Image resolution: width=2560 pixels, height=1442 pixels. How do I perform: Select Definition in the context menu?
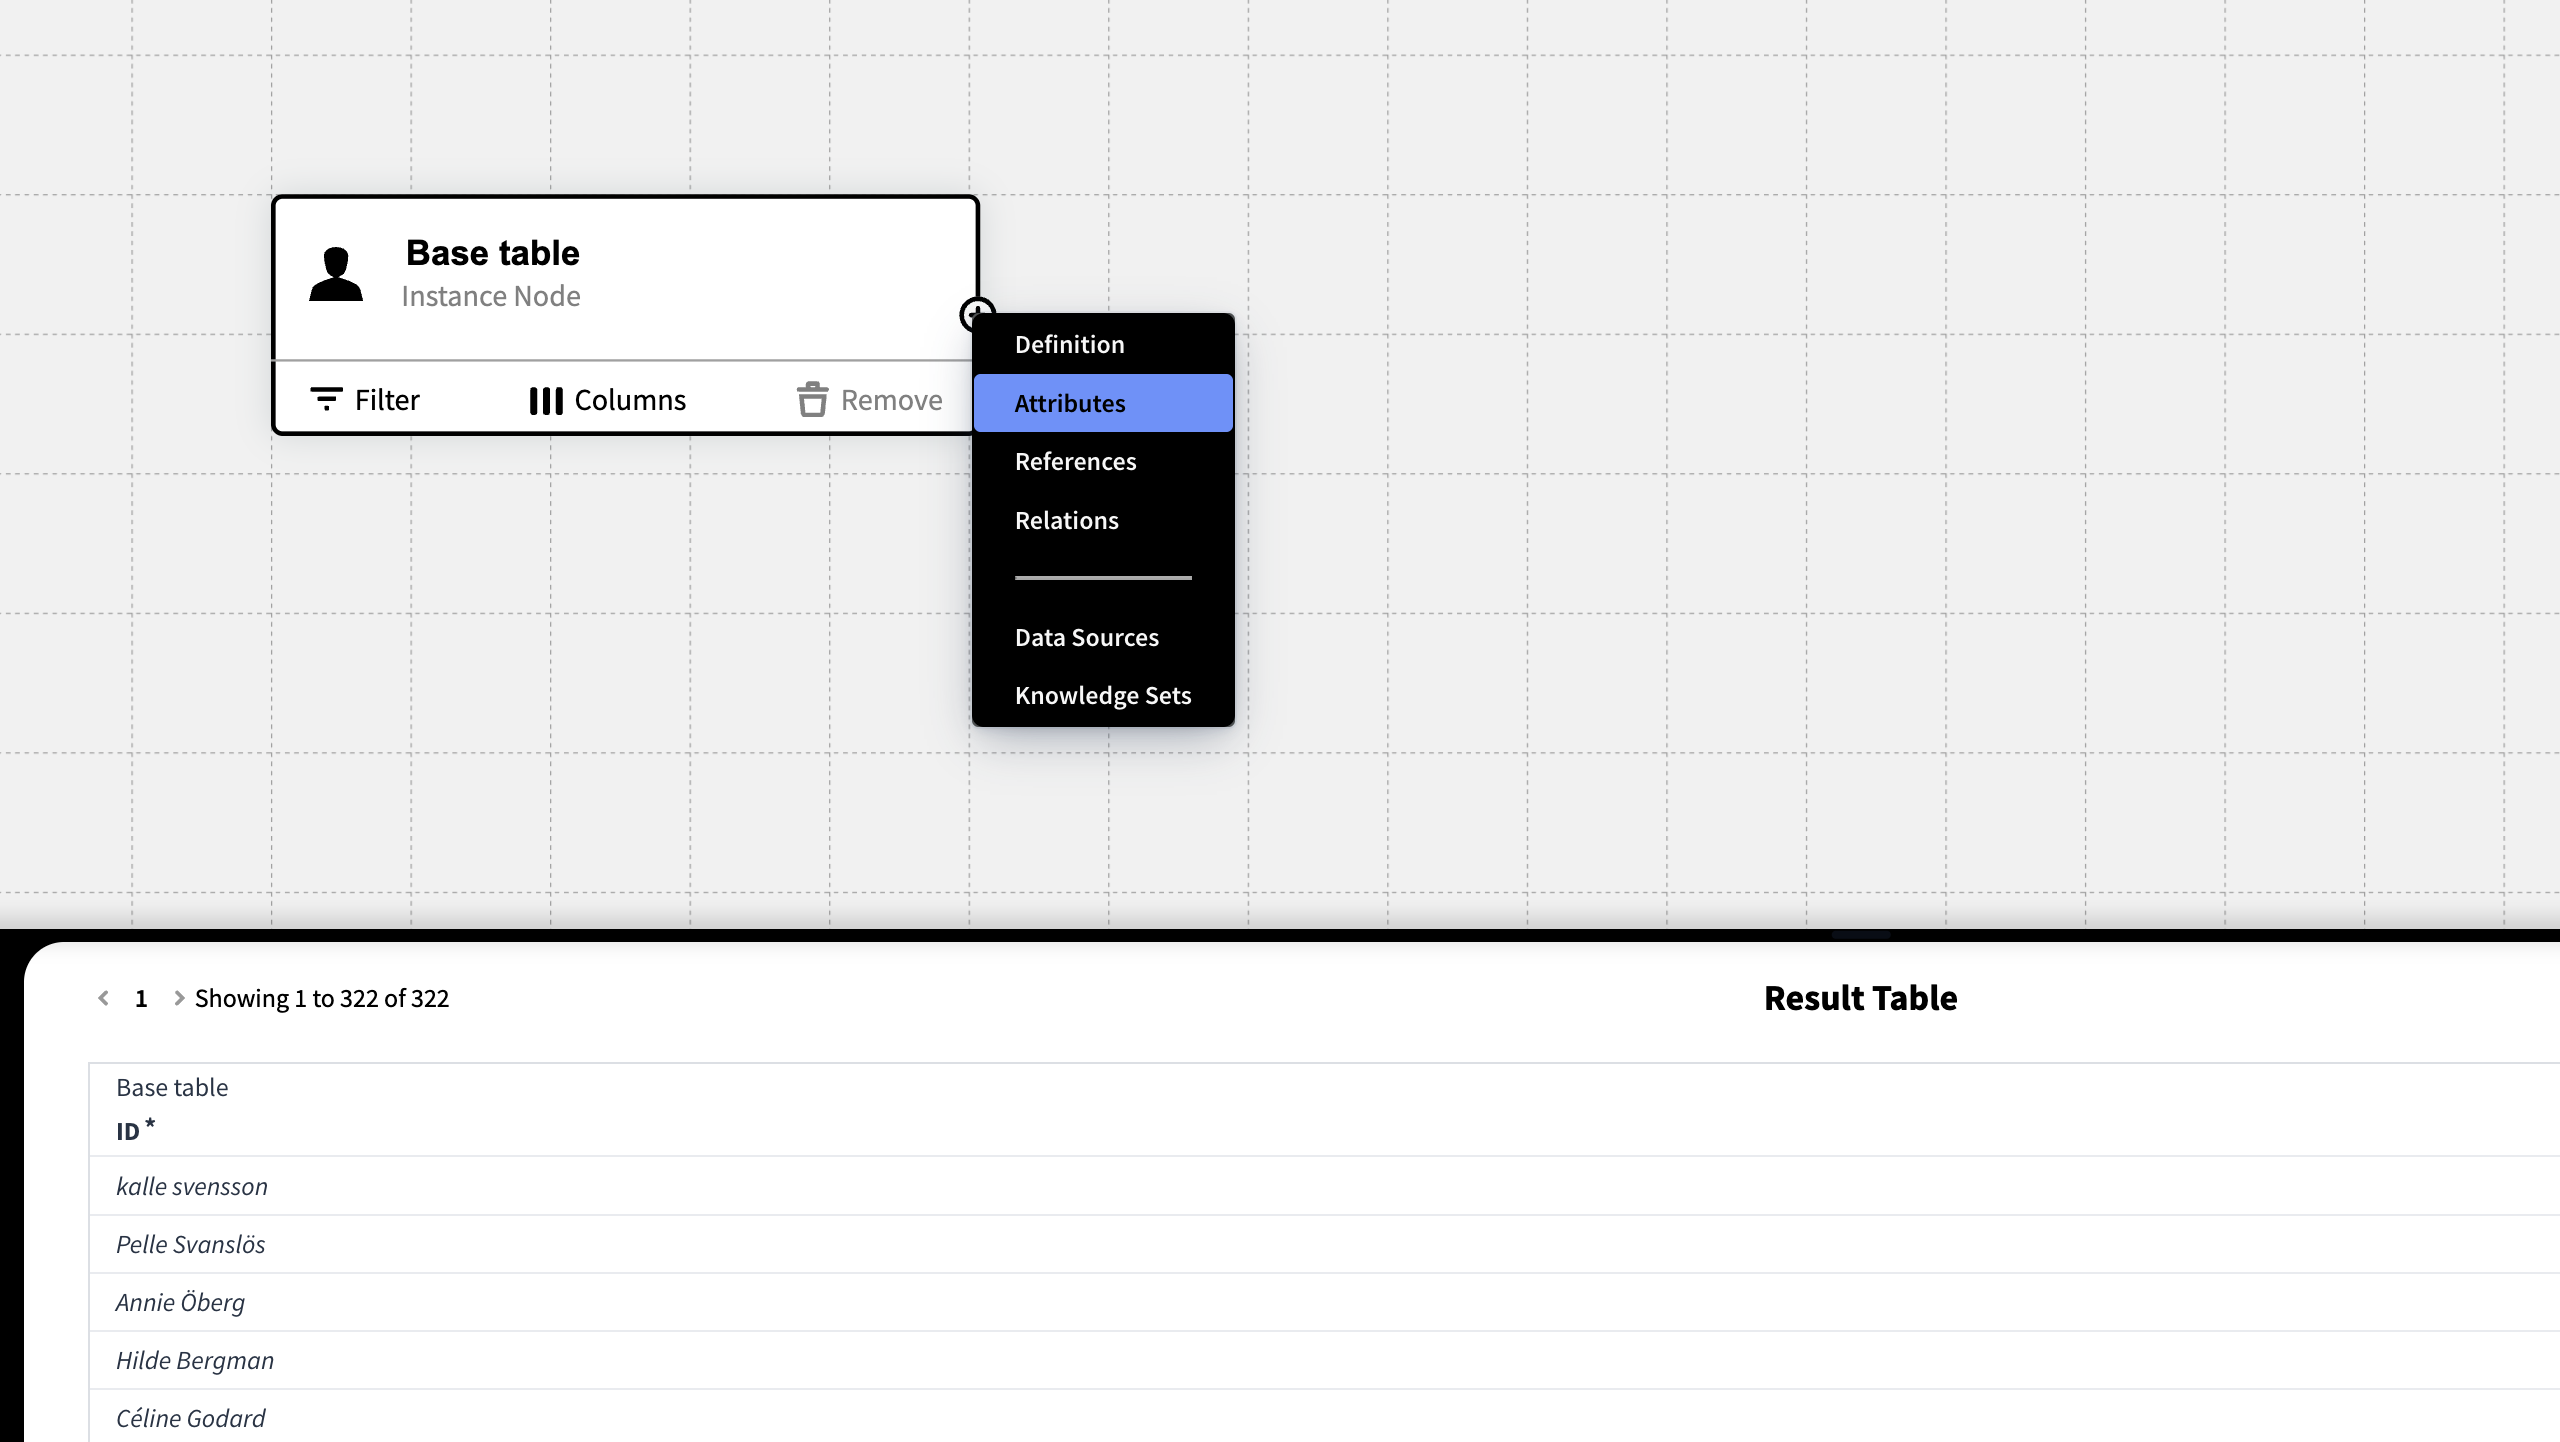point(1069,344)
